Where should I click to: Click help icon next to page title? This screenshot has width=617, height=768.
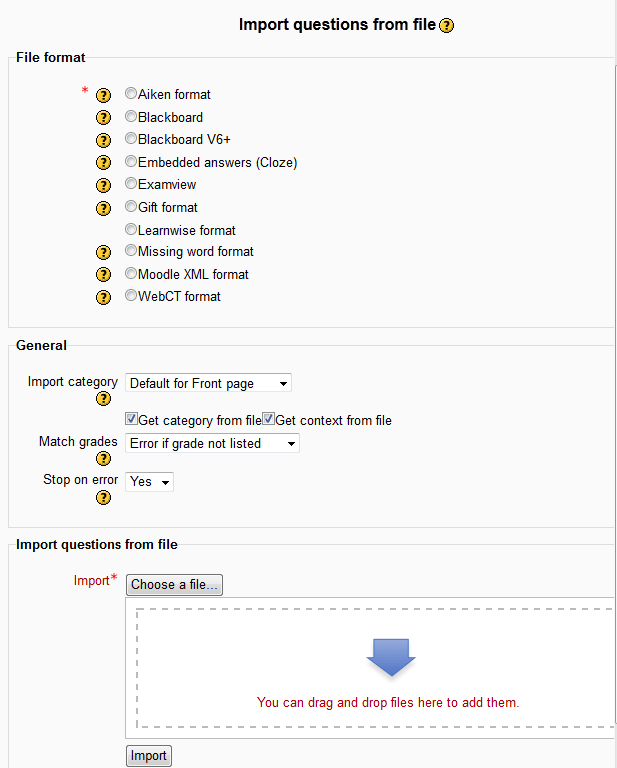click(x=447, y=26)
